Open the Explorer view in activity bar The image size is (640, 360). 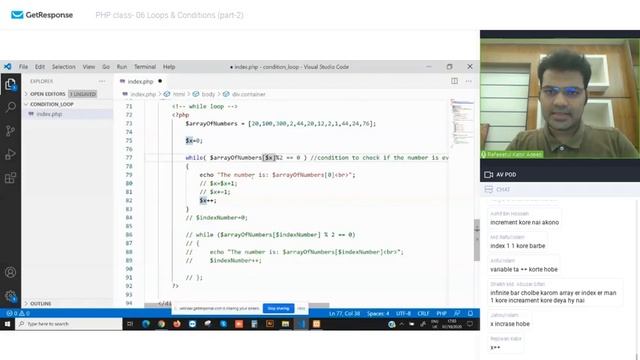click(11, 85)
